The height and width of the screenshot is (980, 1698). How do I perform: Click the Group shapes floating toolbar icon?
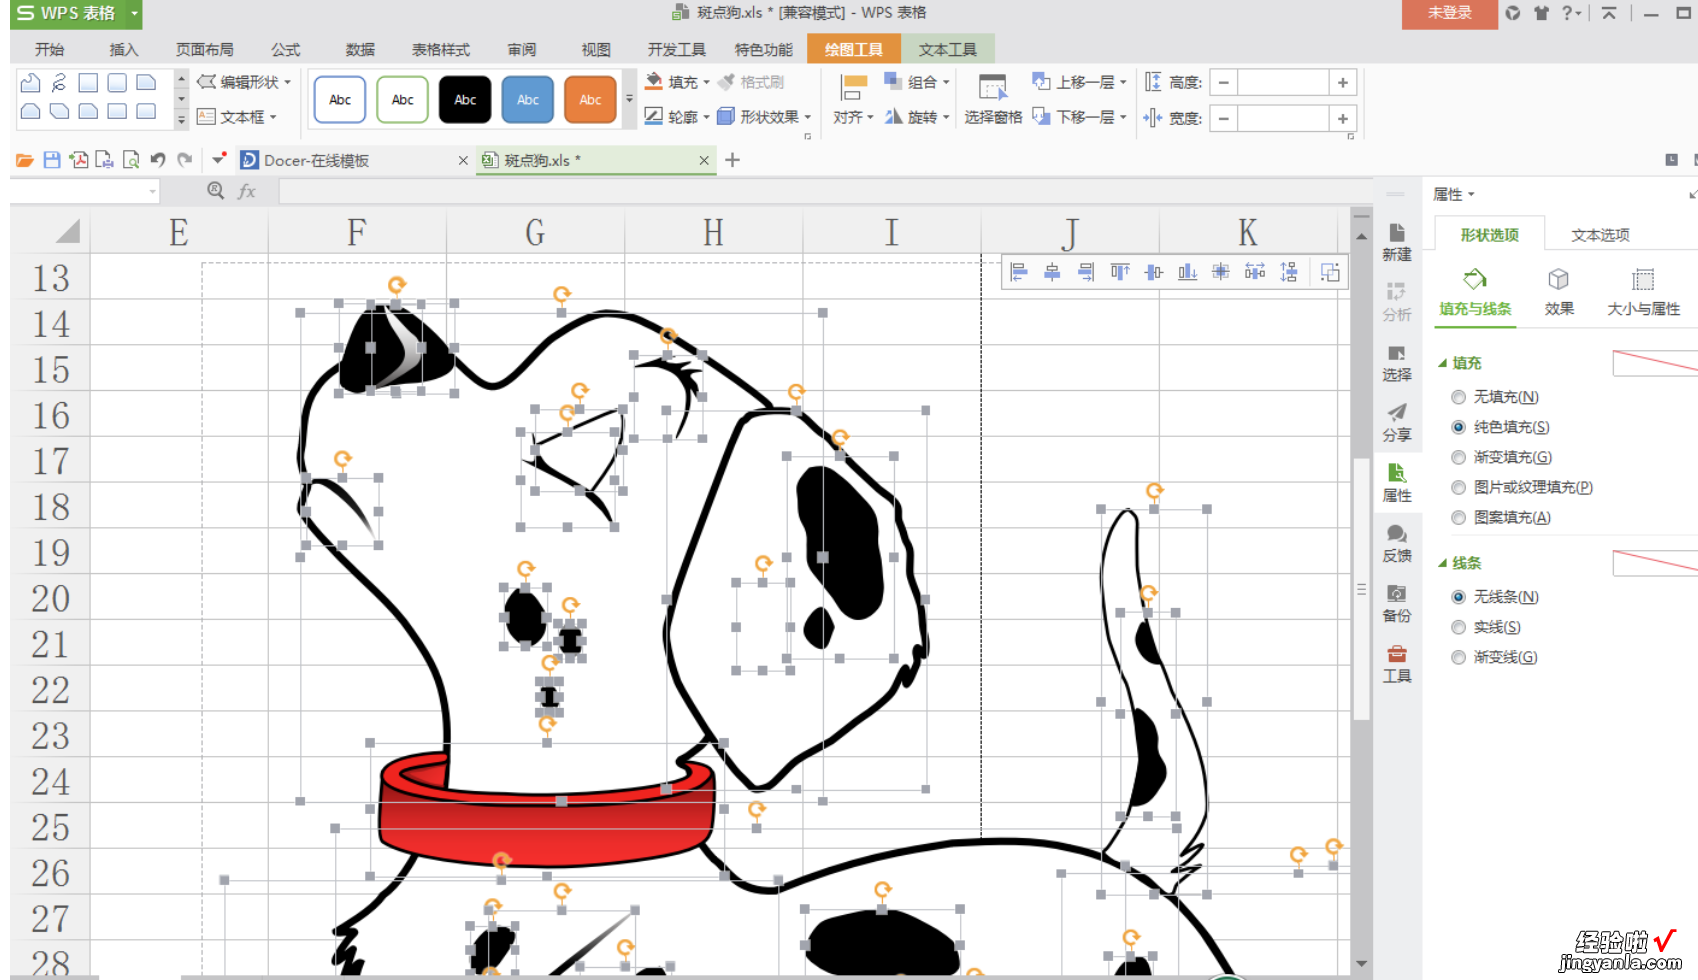tap(1330, 272)
